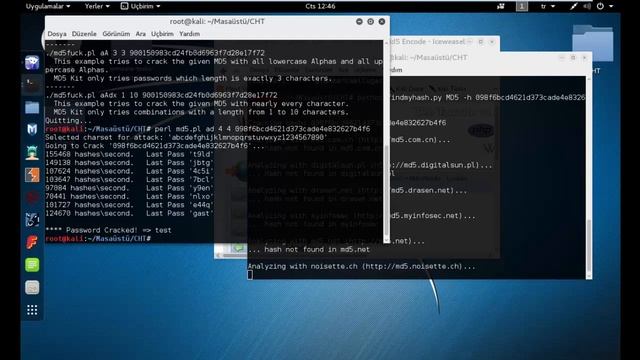The height and width of the screenshot is (360, 640).
Task: Click 'Selected charset for attack' line
Action: [186, 138]
